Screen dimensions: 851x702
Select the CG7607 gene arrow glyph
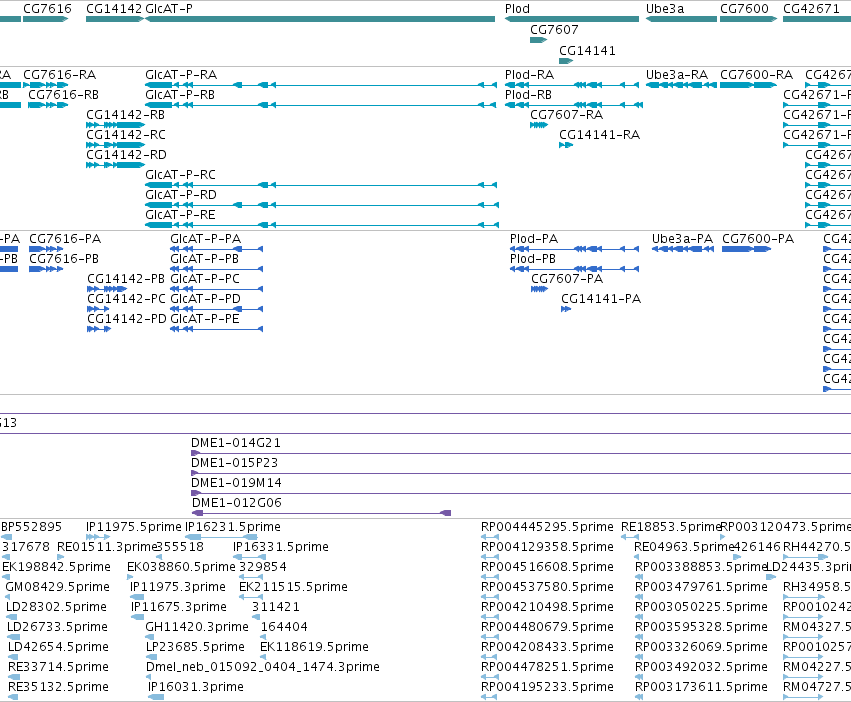coord(538,40)
